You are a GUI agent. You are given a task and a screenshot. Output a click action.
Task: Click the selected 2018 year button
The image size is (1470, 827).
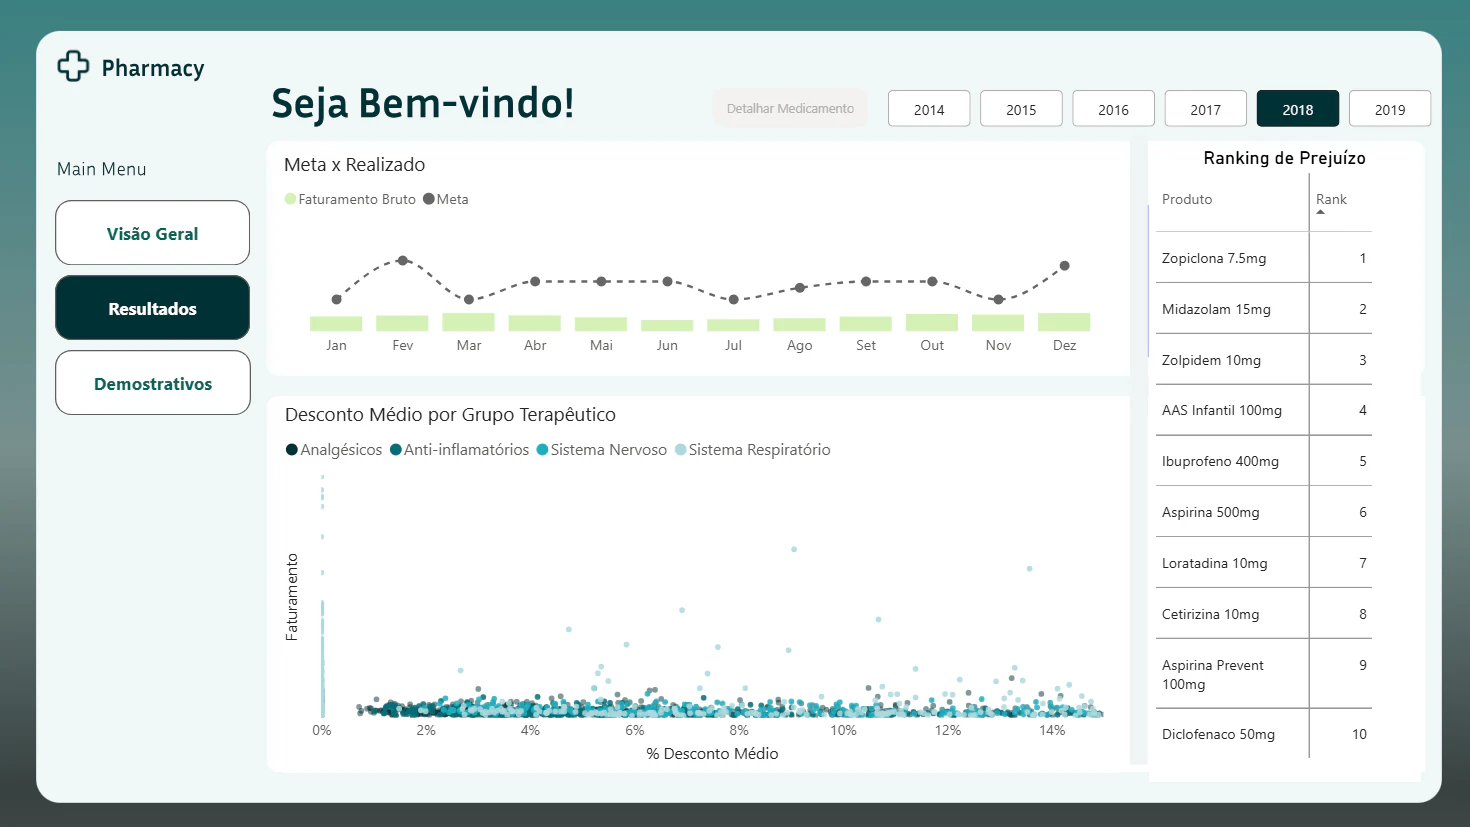[1298, 109]
